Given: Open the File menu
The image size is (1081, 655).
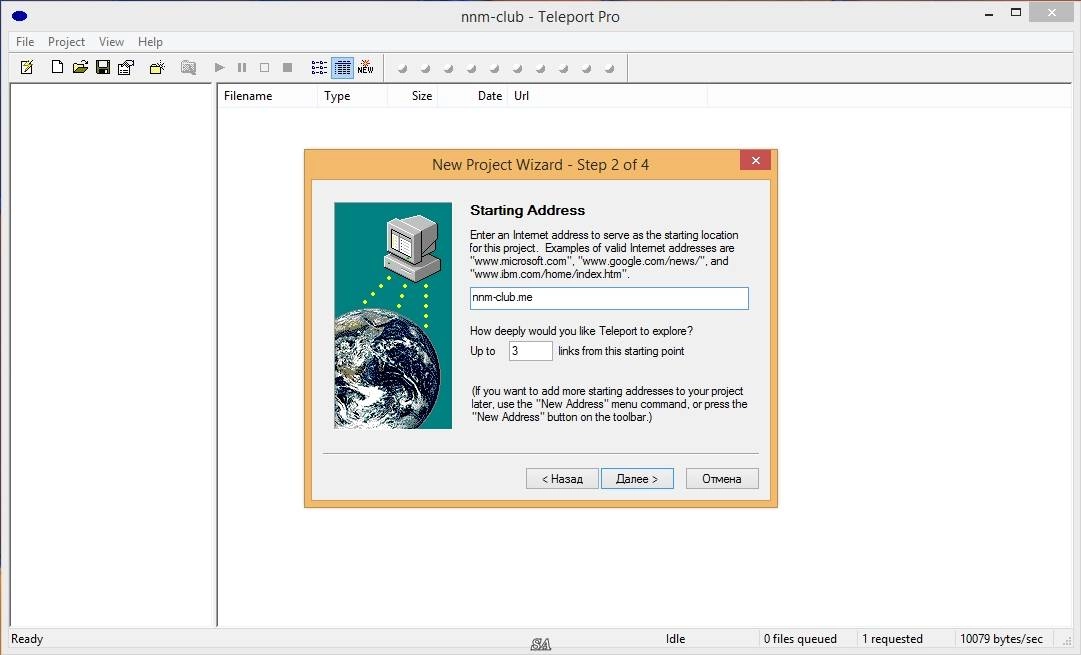Looking at the screenshot, I should (25, 41).
